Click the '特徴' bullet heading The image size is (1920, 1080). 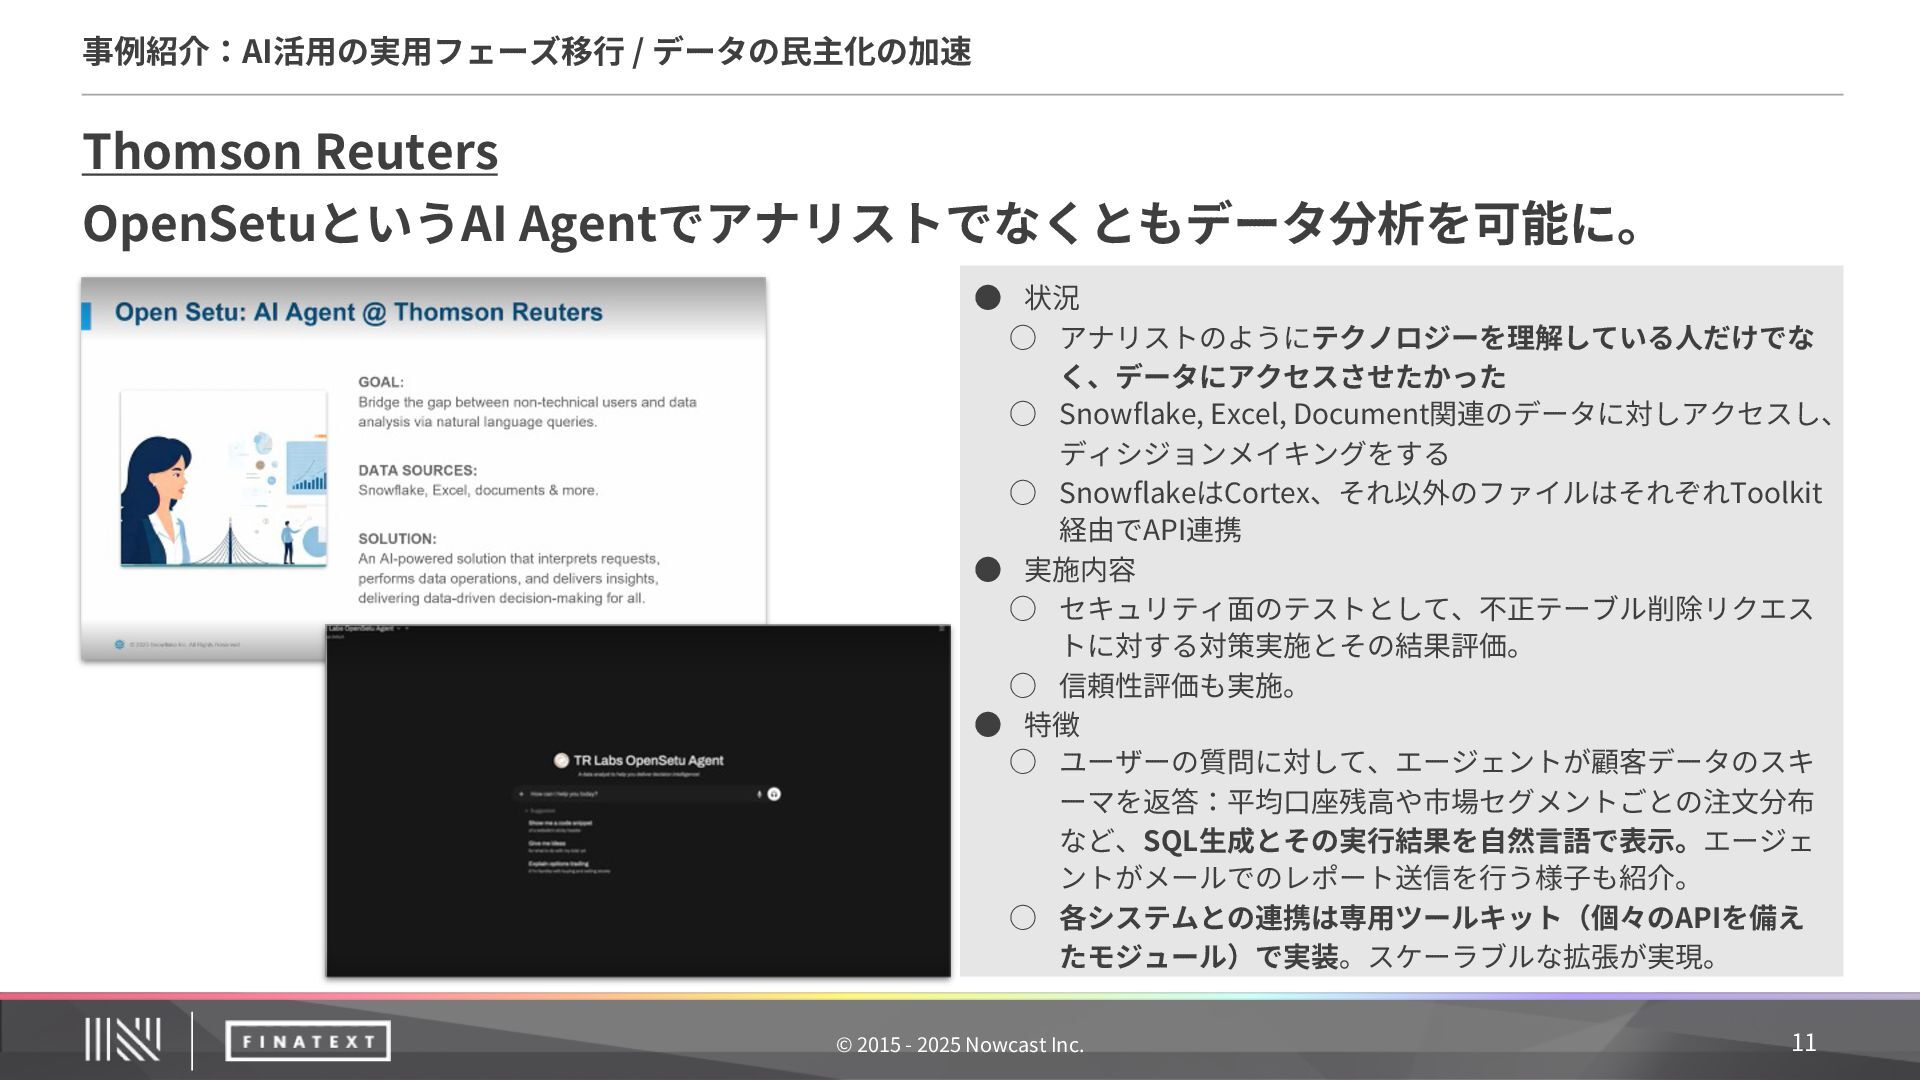[1052, 724]
